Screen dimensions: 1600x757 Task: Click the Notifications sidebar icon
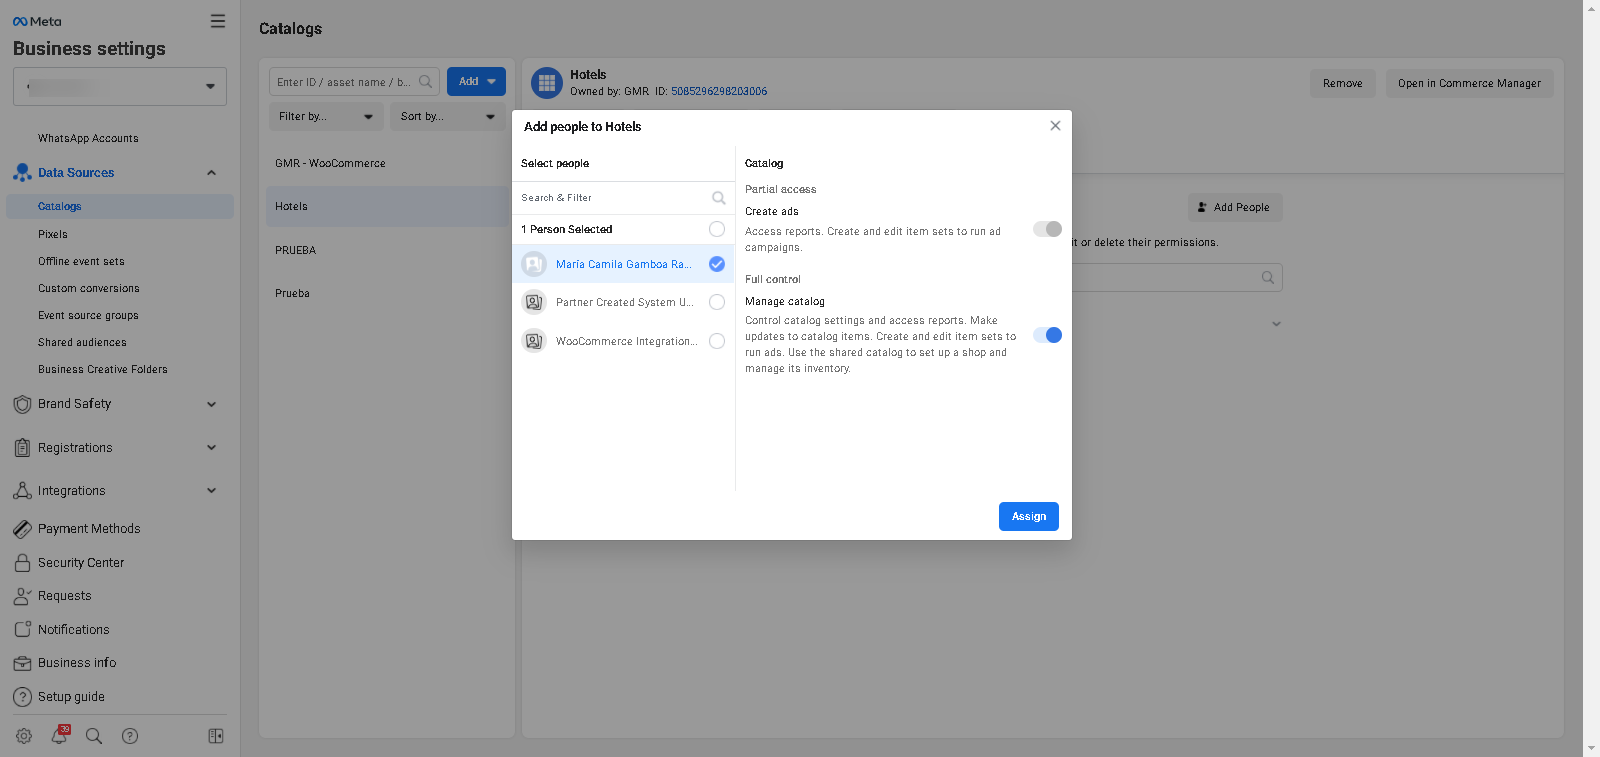coord(22,630)
